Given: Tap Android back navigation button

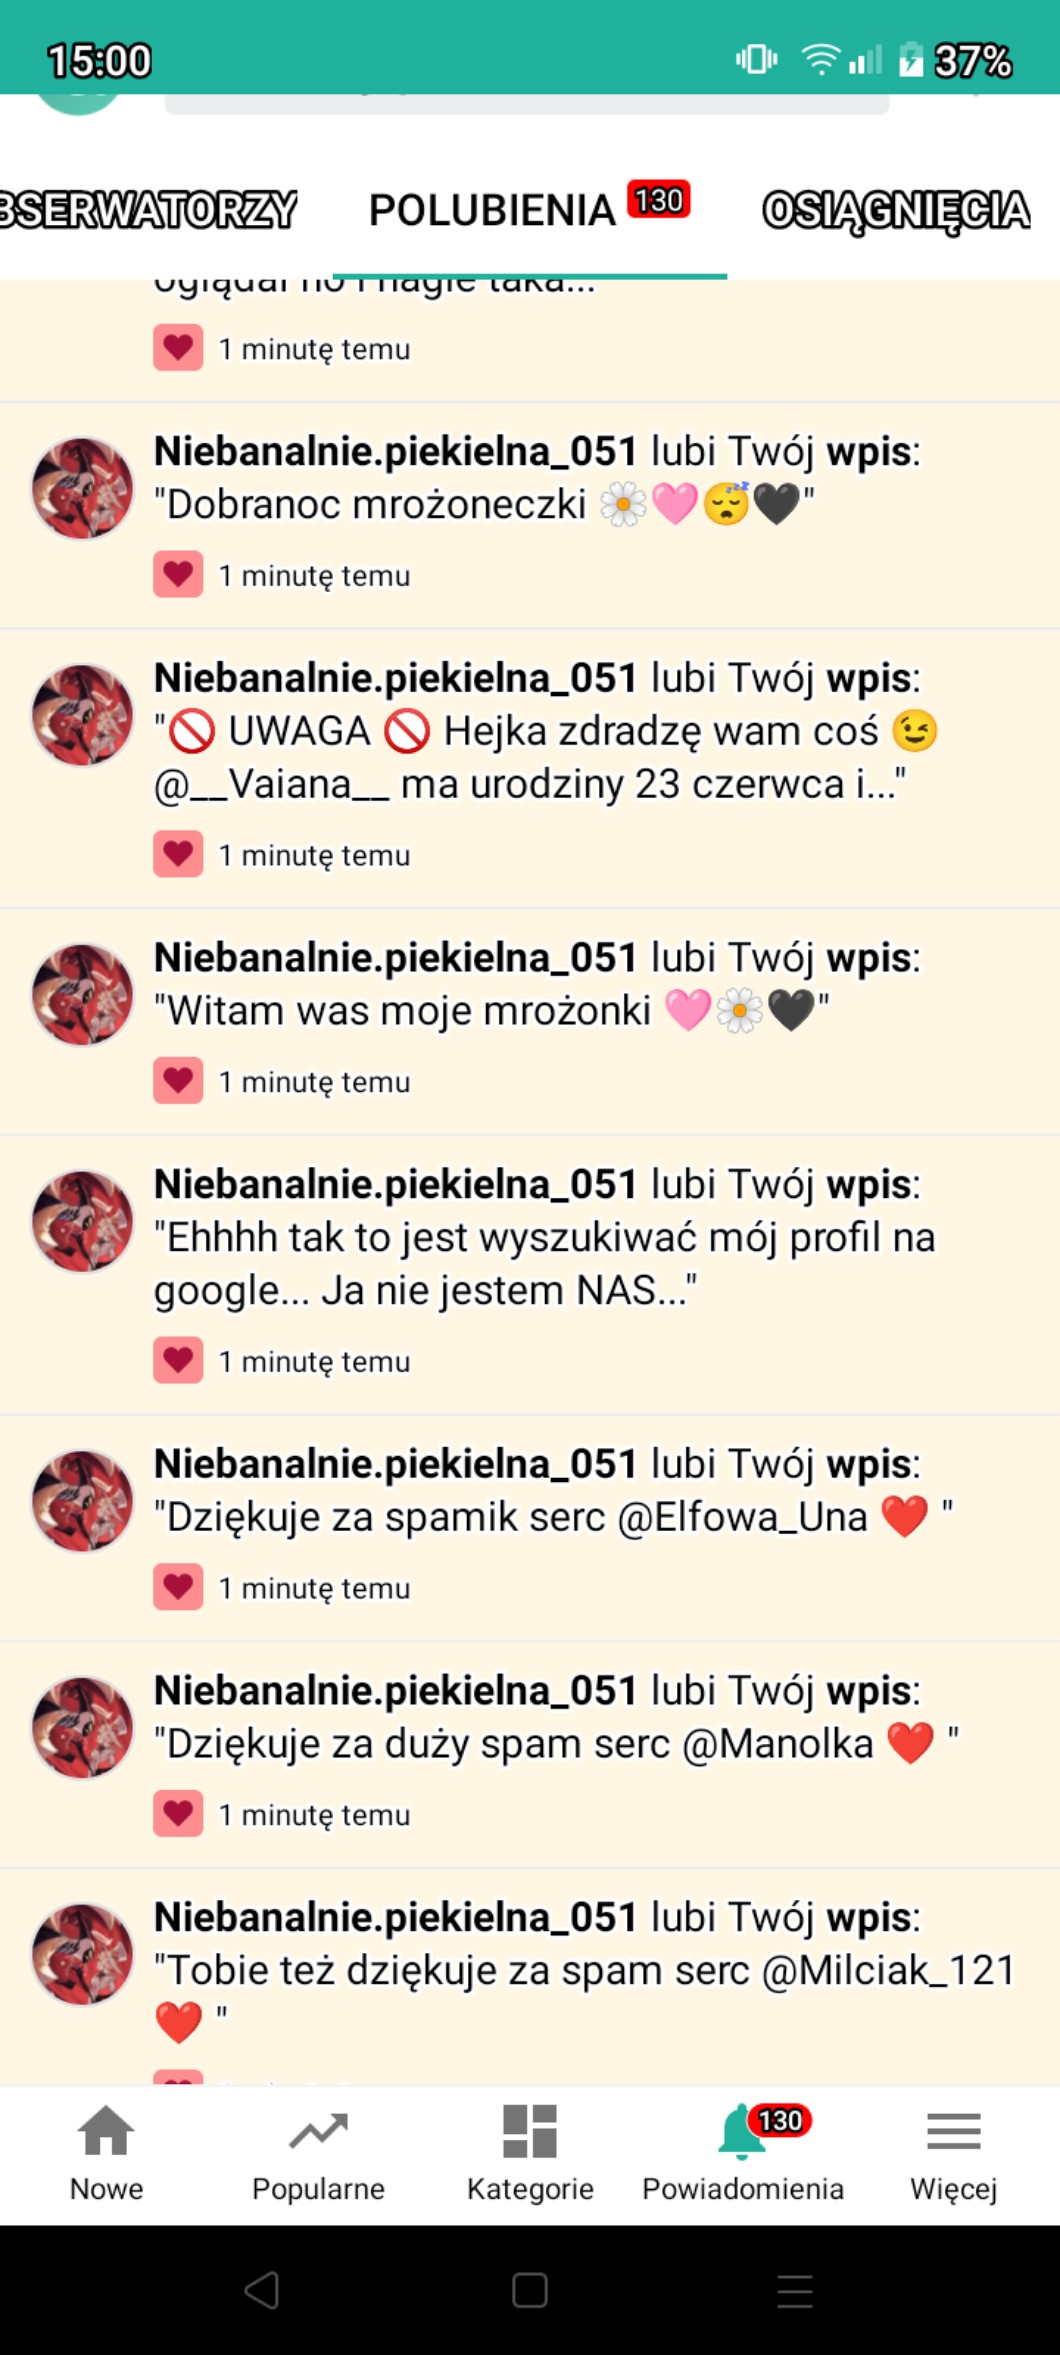Looking at the screenshot, I should pyautogui.click(x=262, y=2290).
